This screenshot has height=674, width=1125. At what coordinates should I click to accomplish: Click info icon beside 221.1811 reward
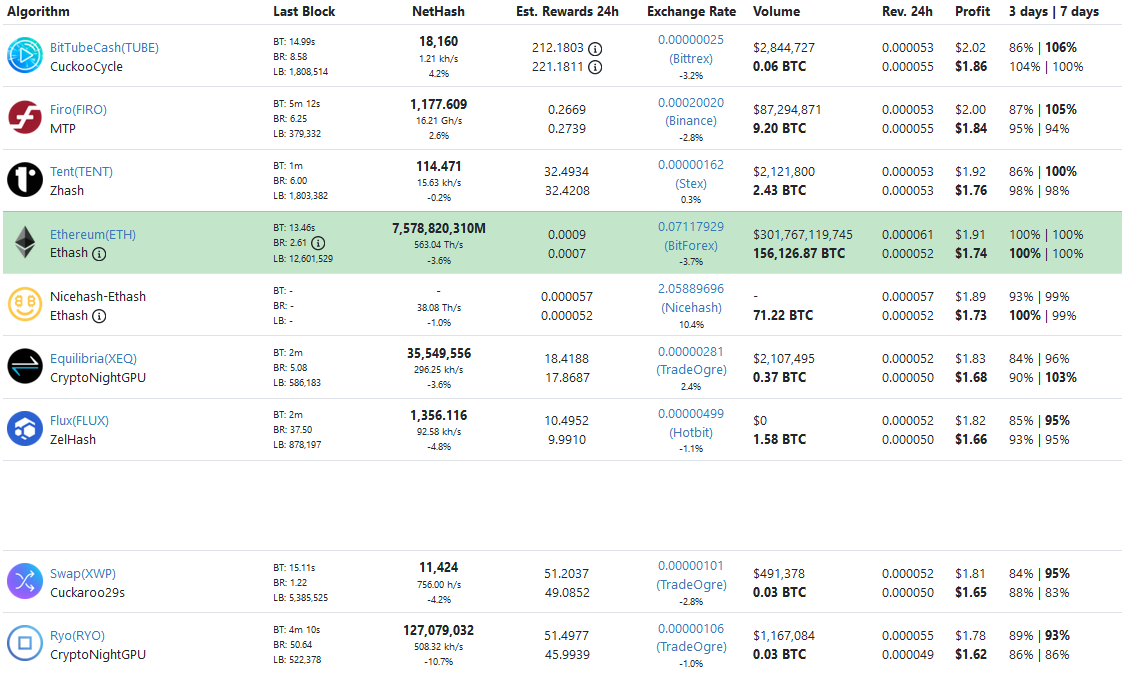pos(595,67)
